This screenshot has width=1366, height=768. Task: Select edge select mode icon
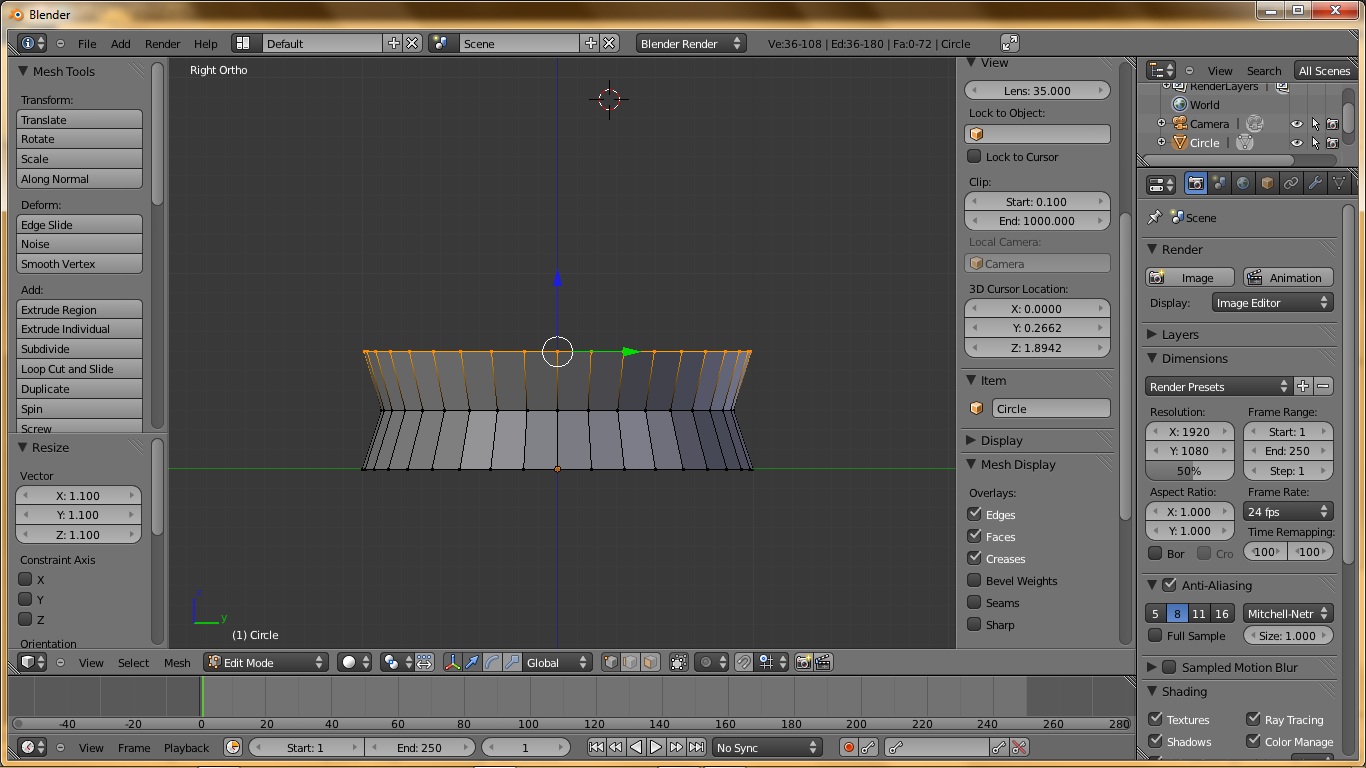[630, 662]
